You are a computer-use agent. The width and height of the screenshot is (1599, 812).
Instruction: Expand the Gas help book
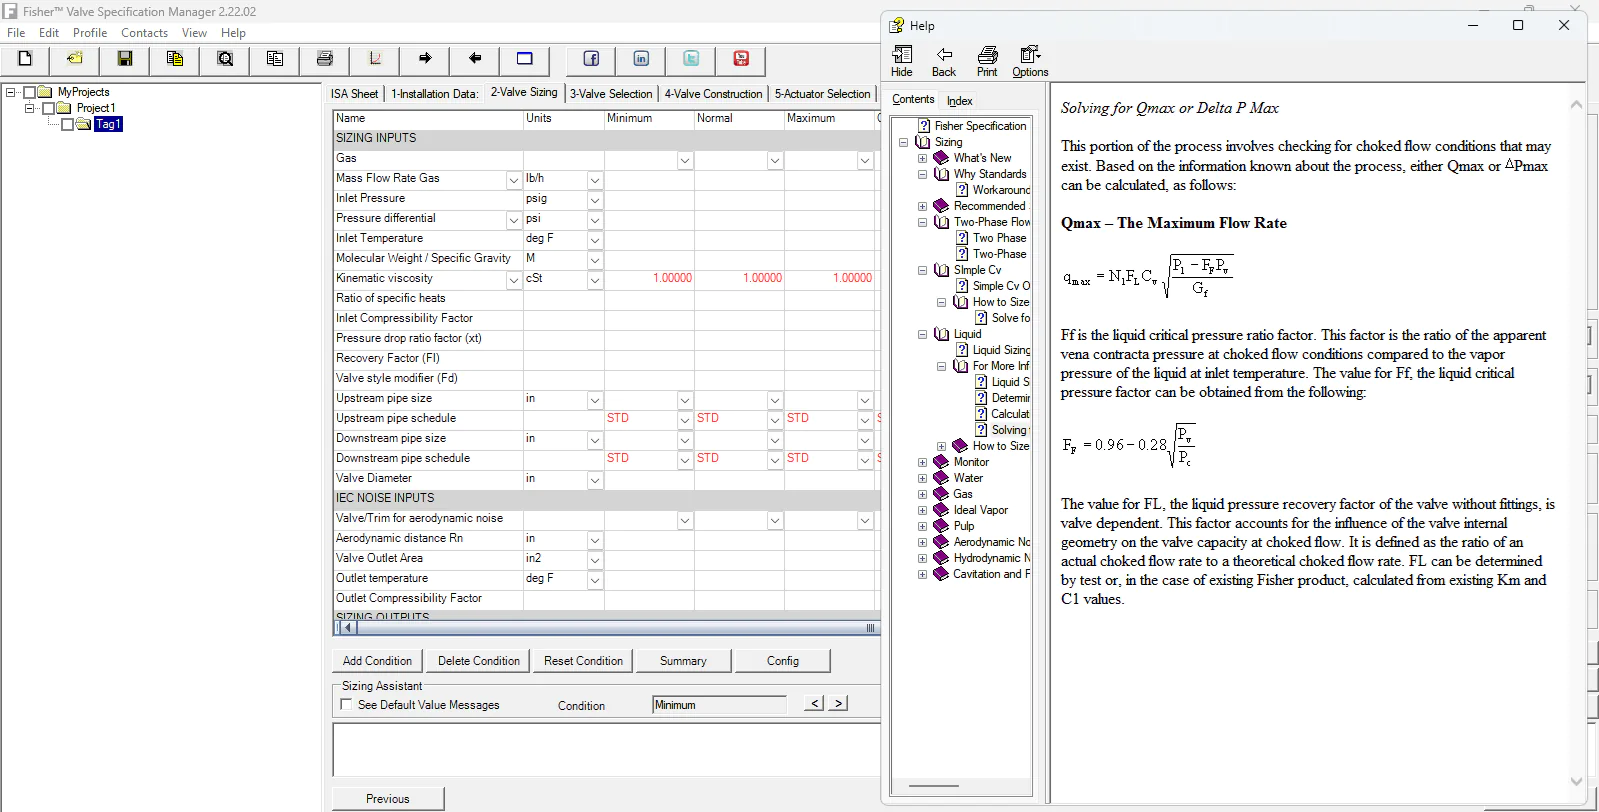(x=922, y=494)
